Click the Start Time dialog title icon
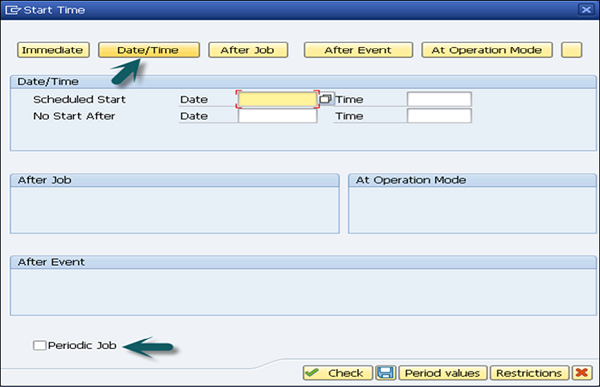The height and width of the screenshot is (387, 600). (13, 10)
